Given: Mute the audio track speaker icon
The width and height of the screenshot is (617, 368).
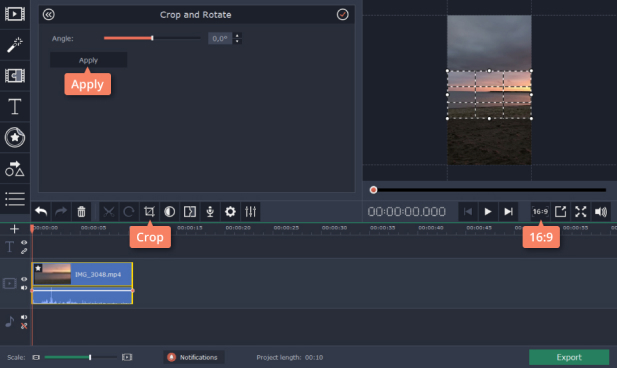Looking at the screenshot, I should pos(24,317).
